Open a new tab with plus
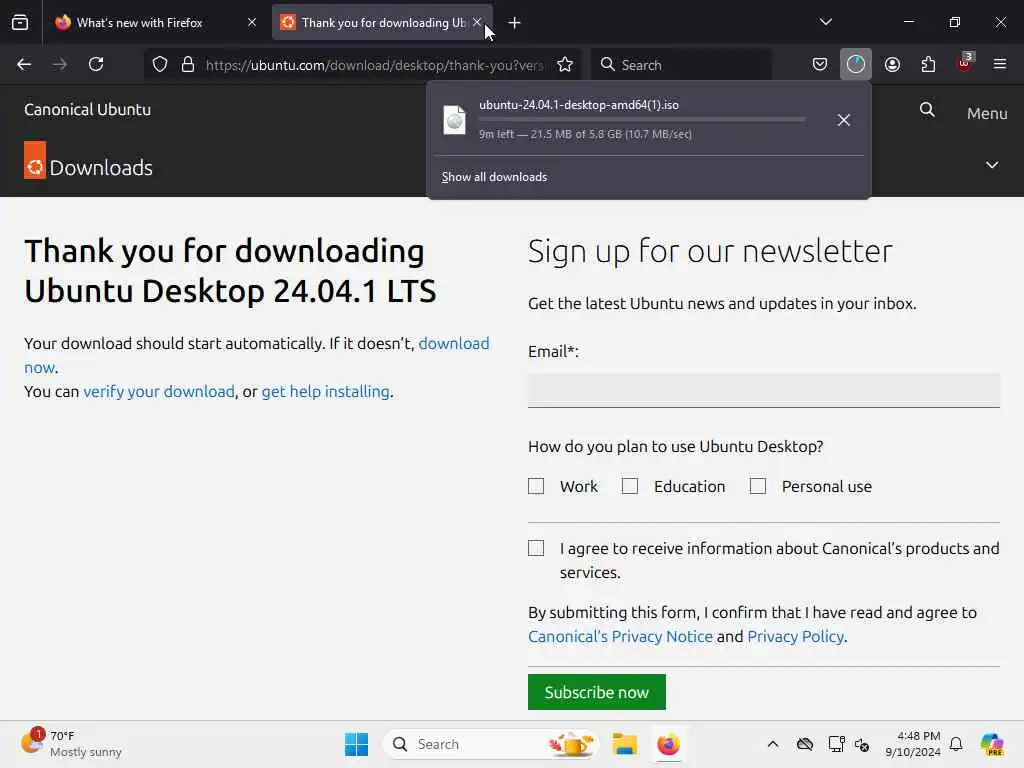This screenshot has height=768, width=1024. point(515,23)
